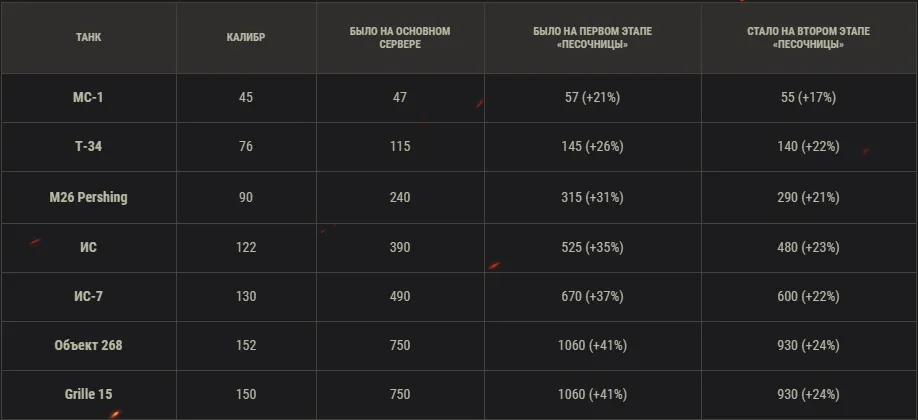Click the СТАЛО НА ВТОРОМ ЭТАПЕ header
This screenshot has width=918, height=420.
(x=808, y=38)
